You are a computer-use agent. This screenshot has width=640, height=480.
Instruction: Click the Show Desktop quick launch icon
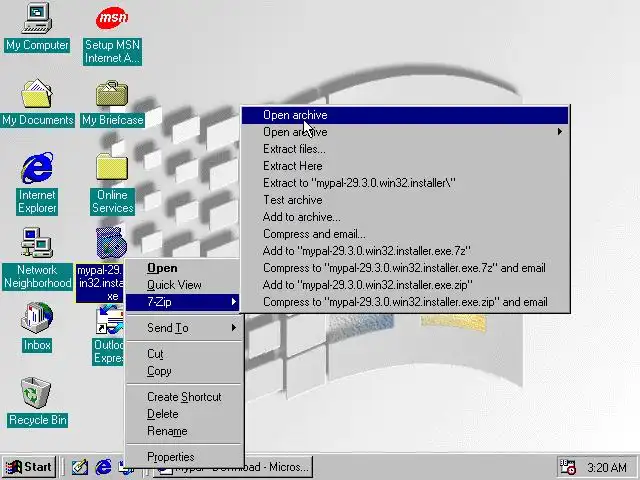click(x=80, y=467)
